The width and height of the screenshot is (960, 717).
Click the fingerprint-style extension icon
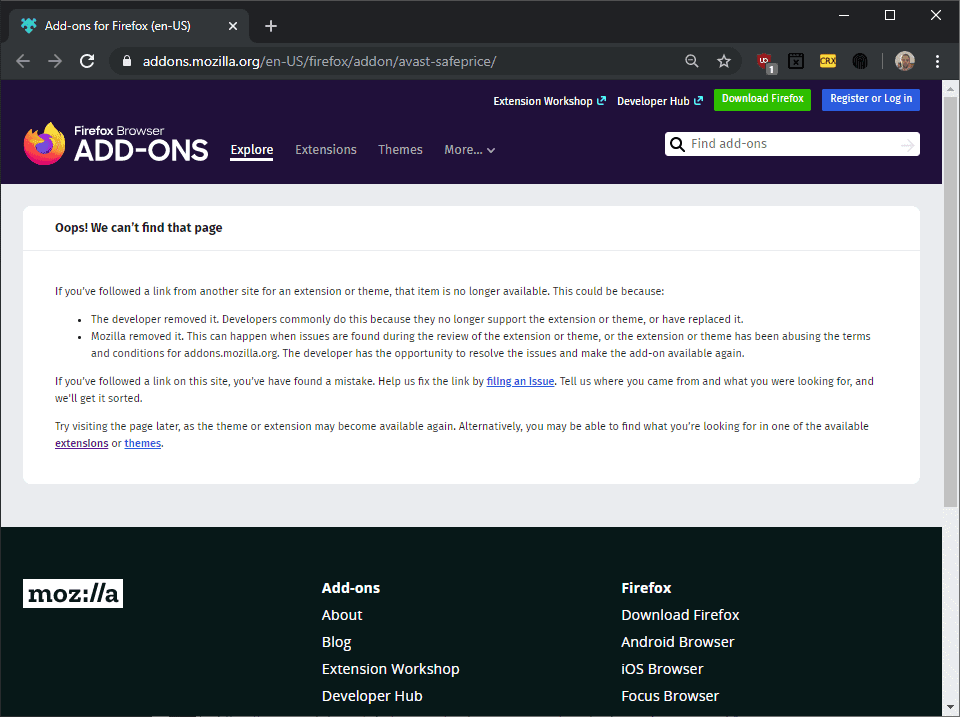tap(860, 61)
